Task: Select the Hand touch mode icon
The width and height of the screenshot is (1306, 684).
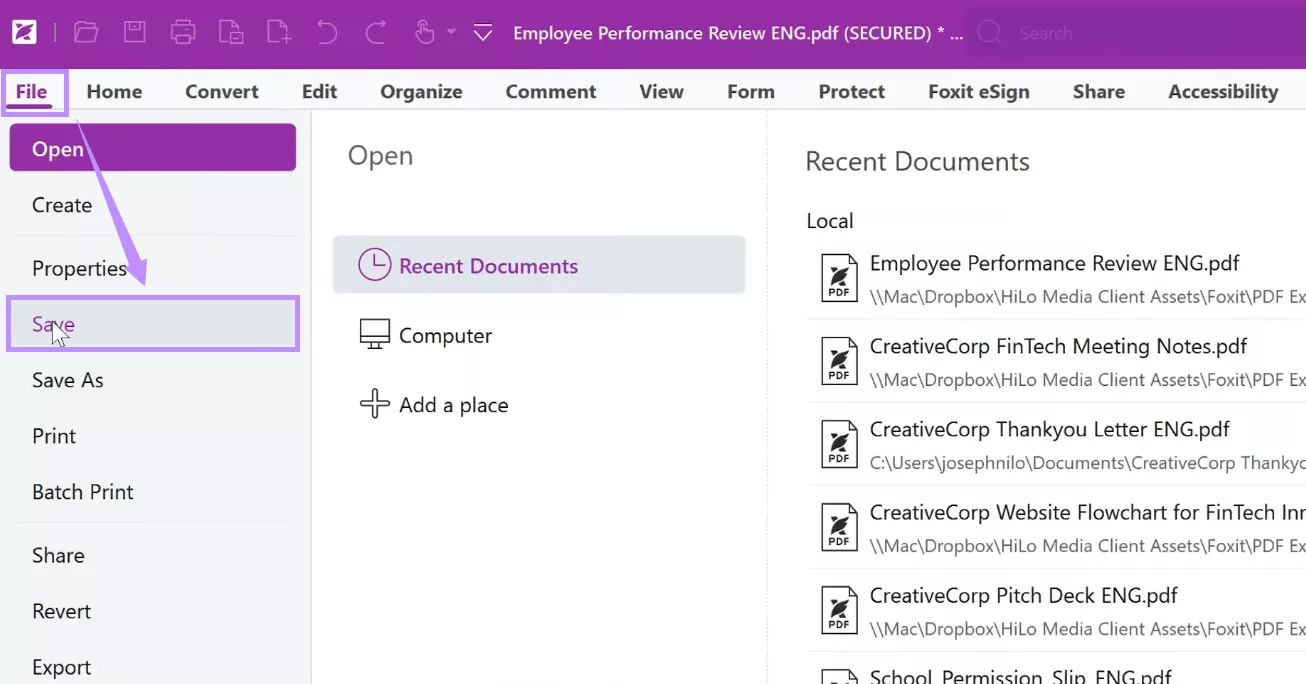Action: [x=424, y=32]
